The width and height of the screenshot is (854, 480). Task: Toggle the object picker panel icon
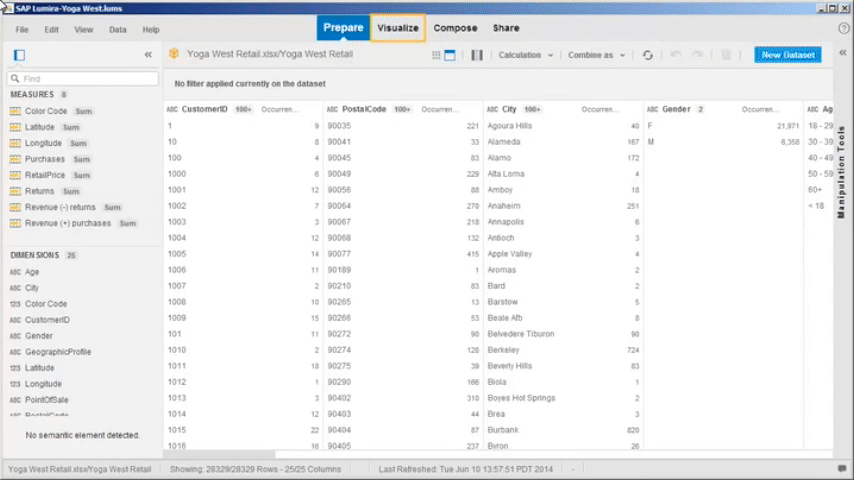tap(20, 55)
